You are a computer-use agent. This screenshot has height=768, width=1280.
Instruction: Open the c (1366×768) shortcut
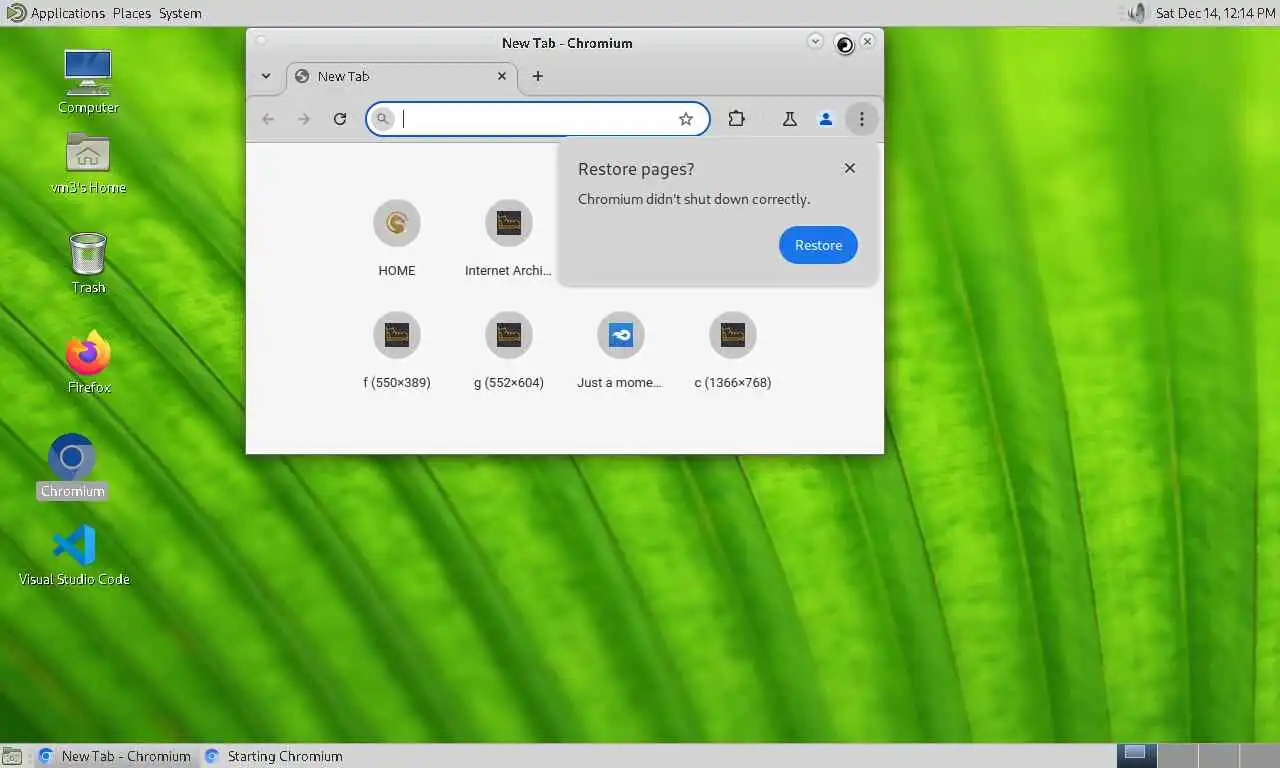coord(733,350)
